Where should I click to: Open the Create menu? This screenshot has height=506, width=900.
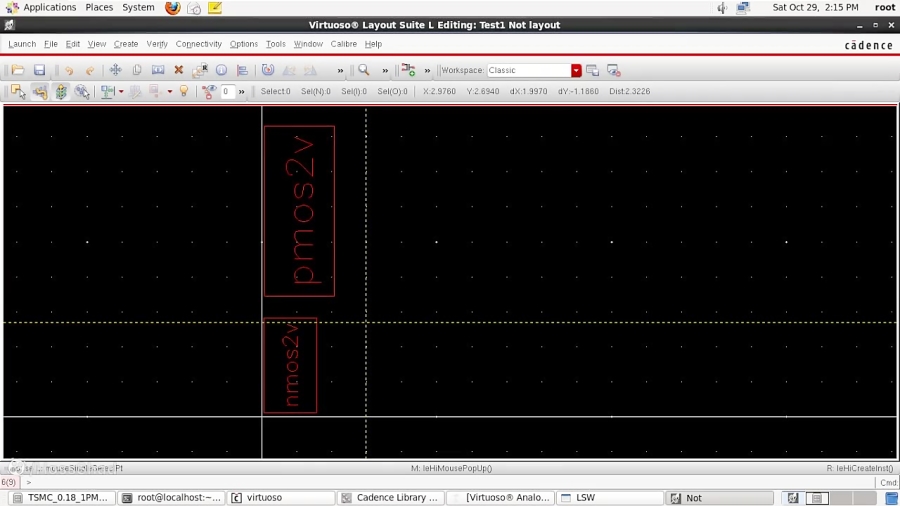(126, 44)
